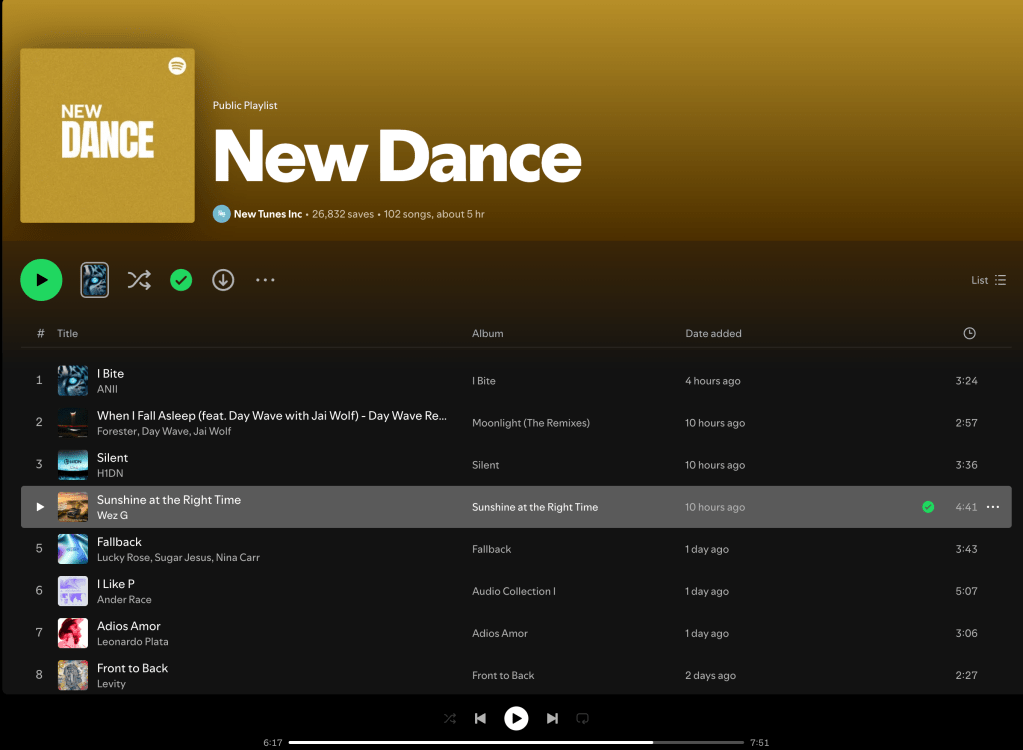The height and width of the screenshot is (750, 1023).
Task: Open album Moonlight (The Remixes)
Action: tap(530, 423)
